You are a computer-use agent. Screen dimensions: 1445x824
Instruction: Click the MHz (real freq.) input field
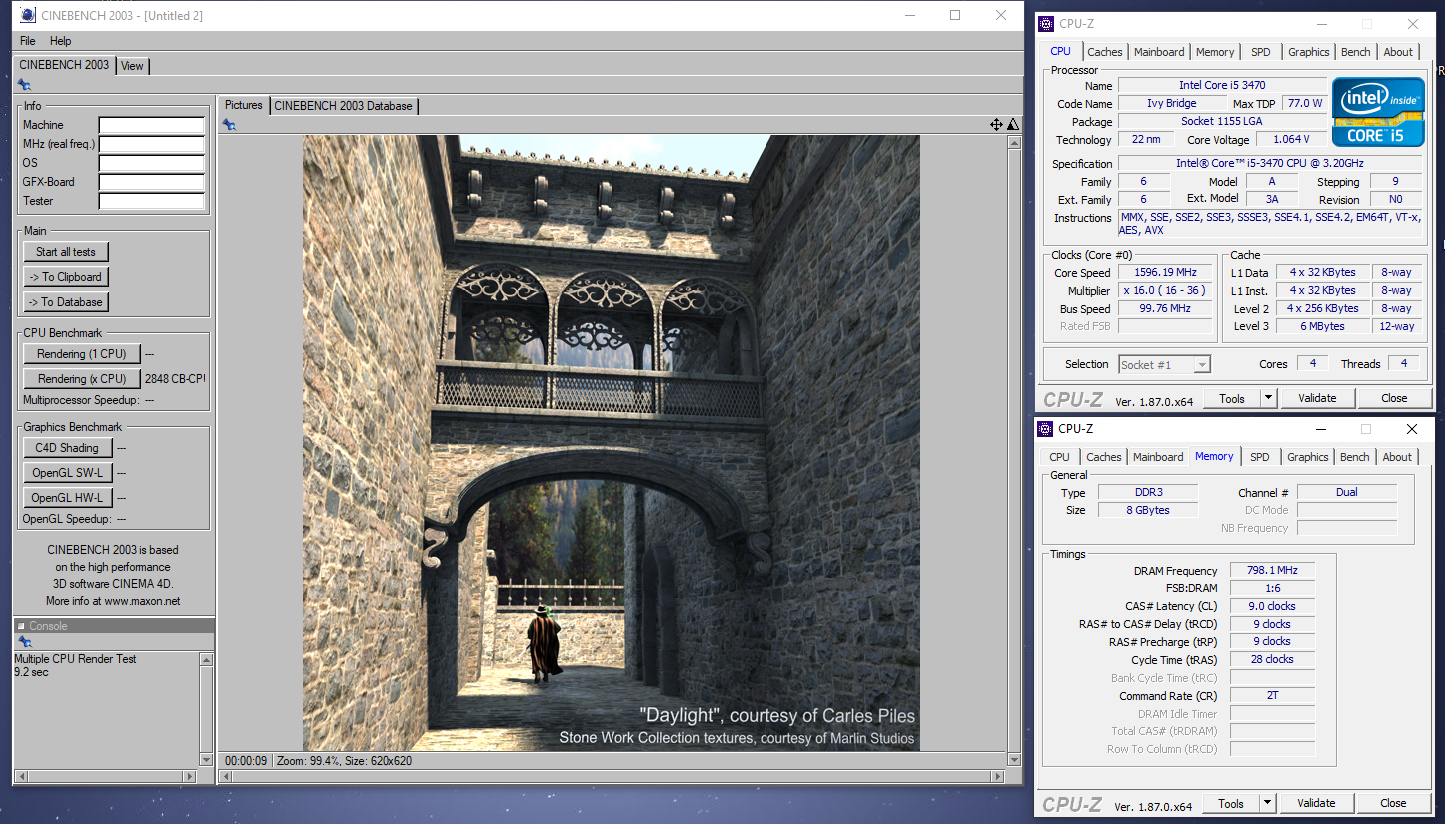(x=152, y=144)
